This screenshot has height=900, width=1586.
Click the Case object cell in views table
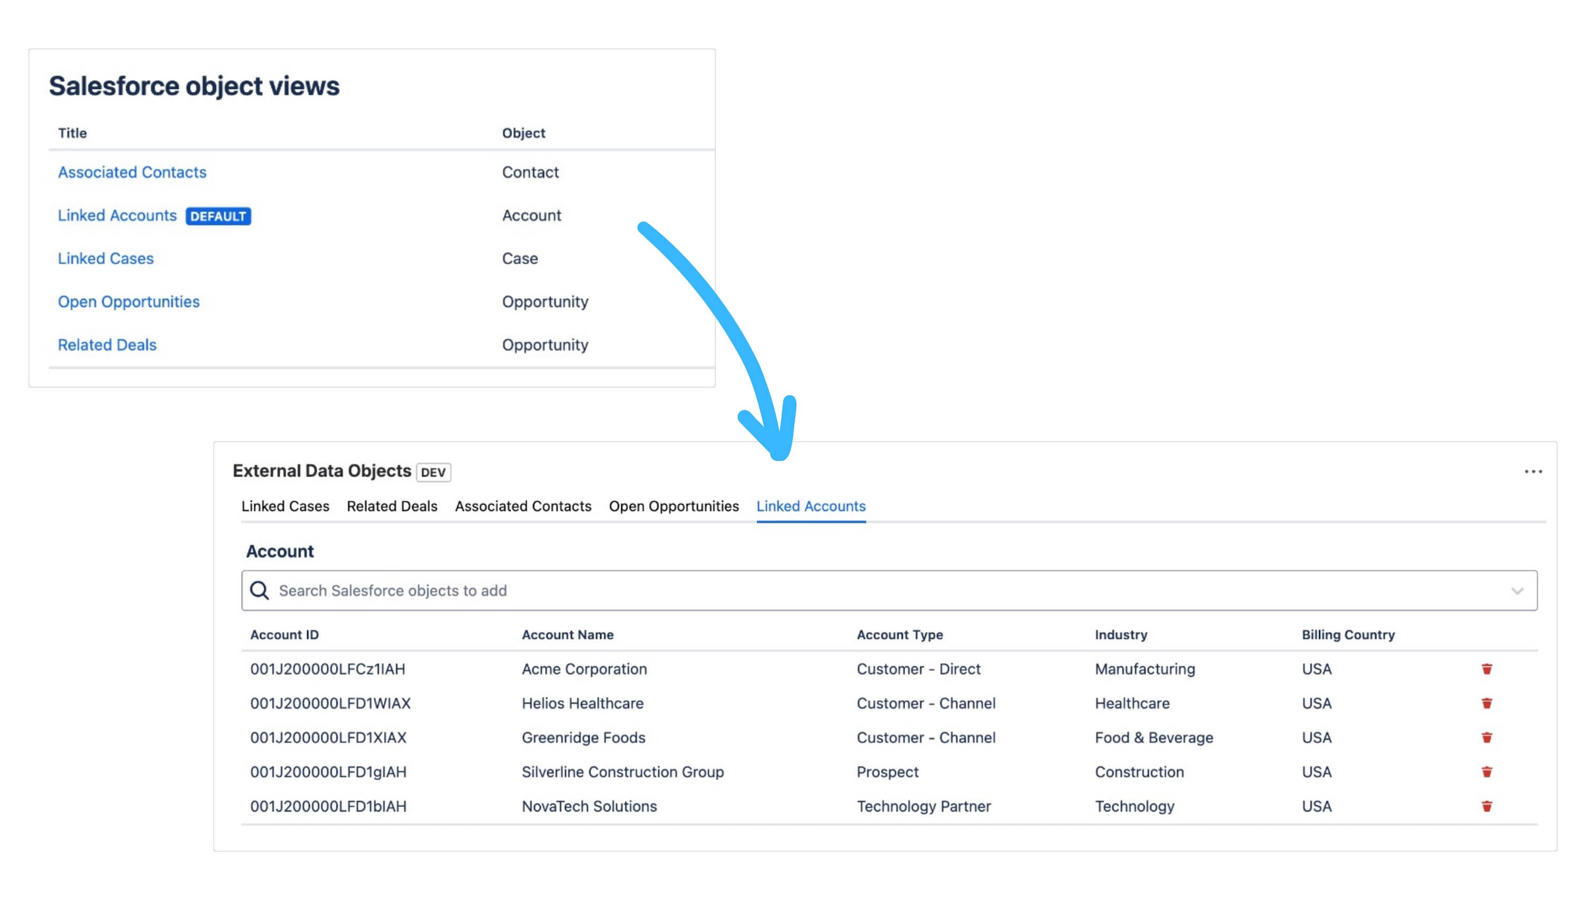[x=520, y=258]
